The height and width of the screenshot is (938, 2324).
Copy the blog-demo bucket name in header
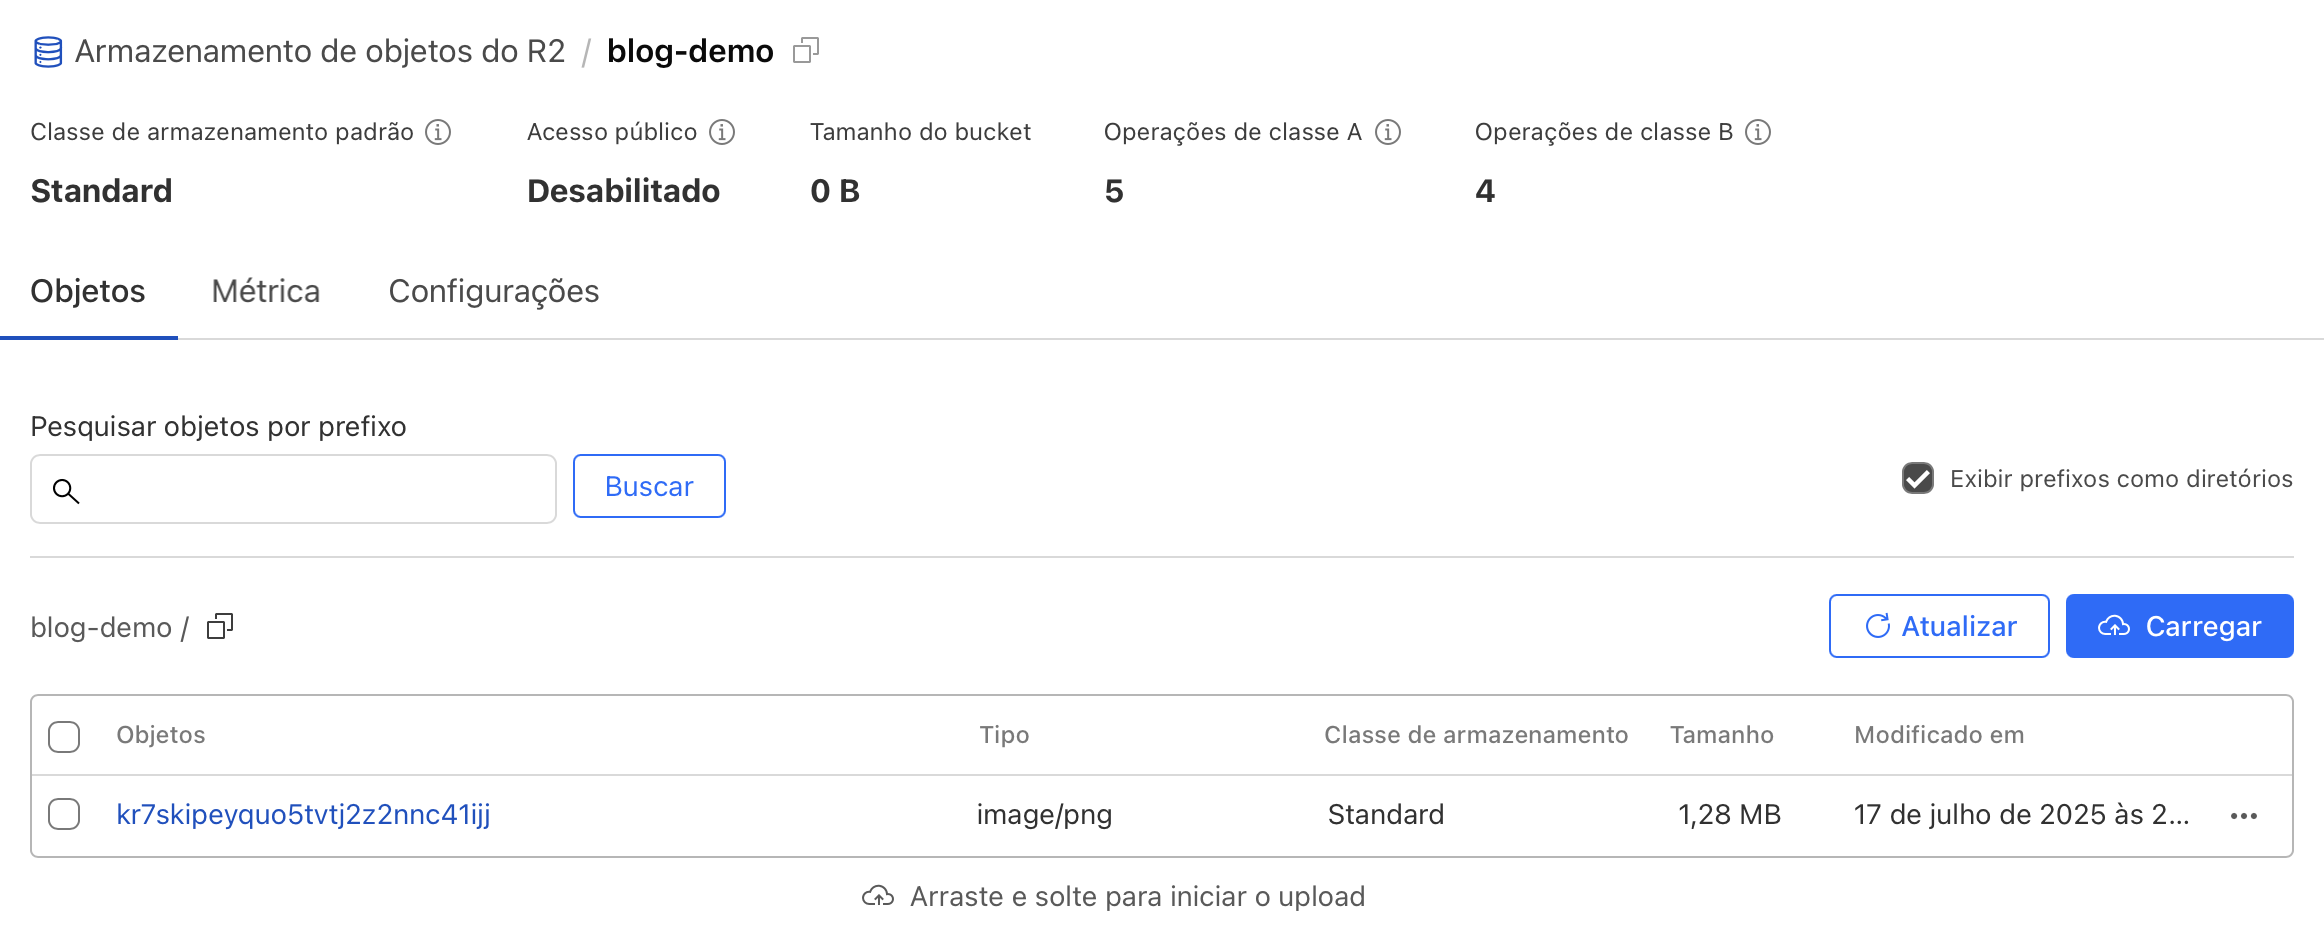pyautogui.click(x=806, y=50)
